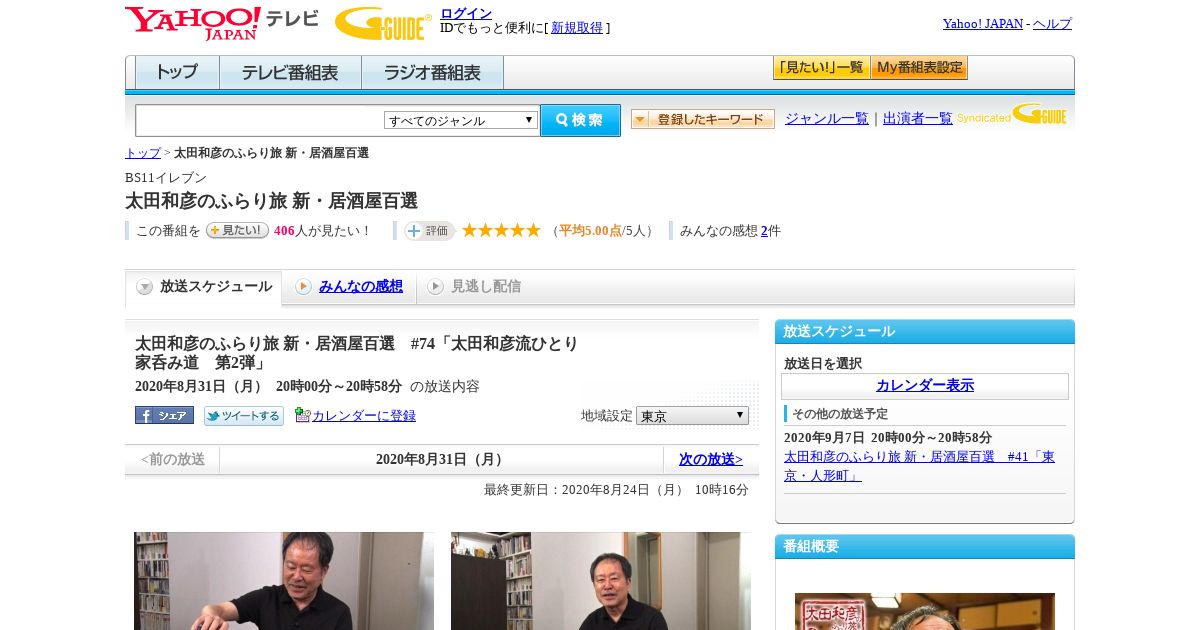The image size is (1200, 630).
Task: Follow the トップ breadcrumb link
Action: click(143, 153)
